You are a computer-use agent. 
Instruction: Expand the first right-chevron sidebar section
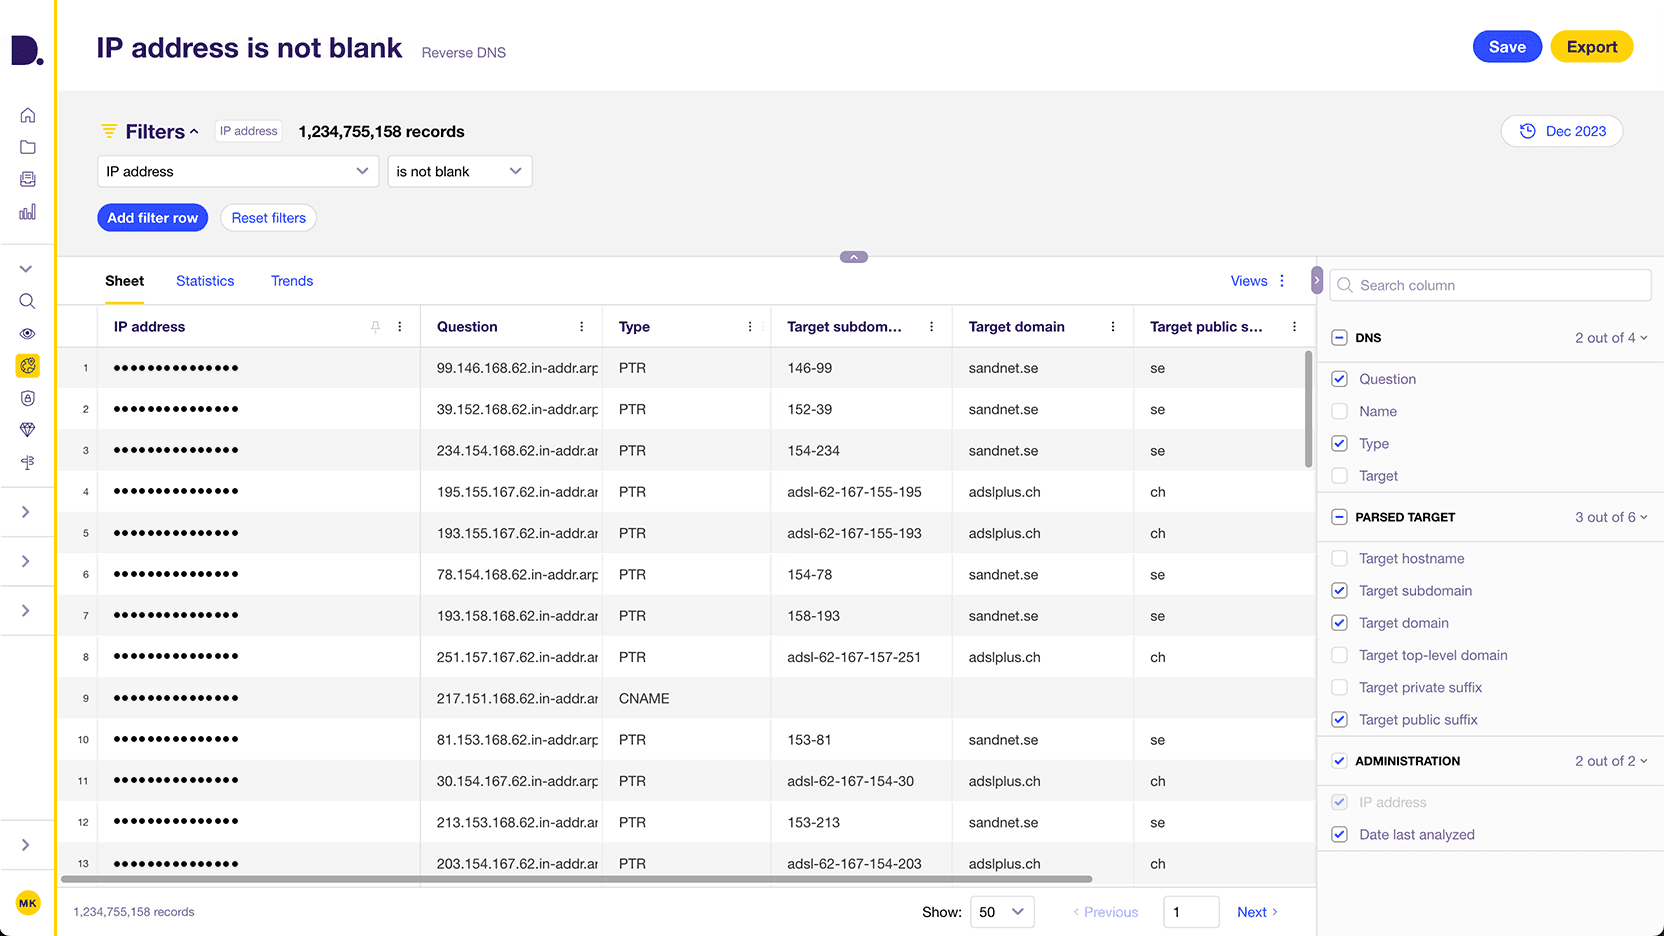(x=26, y=512)
